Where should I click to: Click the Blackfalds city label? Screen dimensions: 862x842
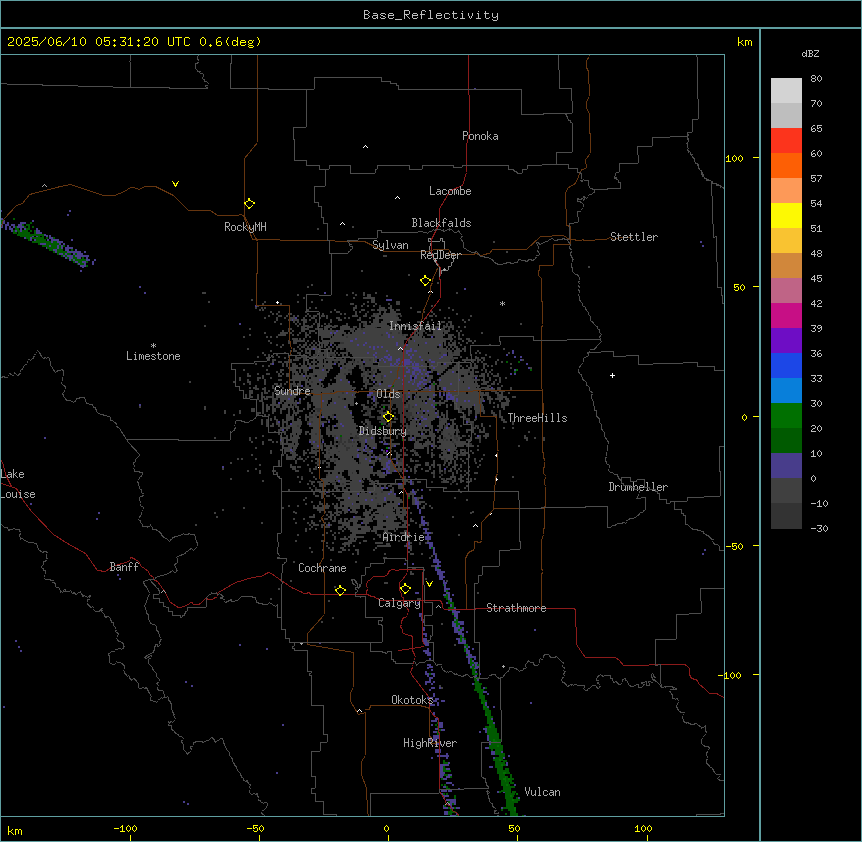(441, 223)
